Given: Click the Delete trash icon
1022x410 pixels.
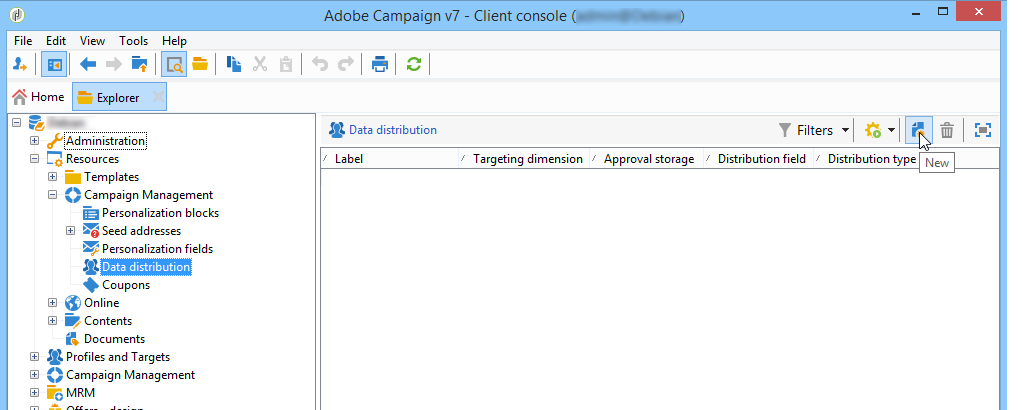Looking at the screenshot, I should (947, 130).
